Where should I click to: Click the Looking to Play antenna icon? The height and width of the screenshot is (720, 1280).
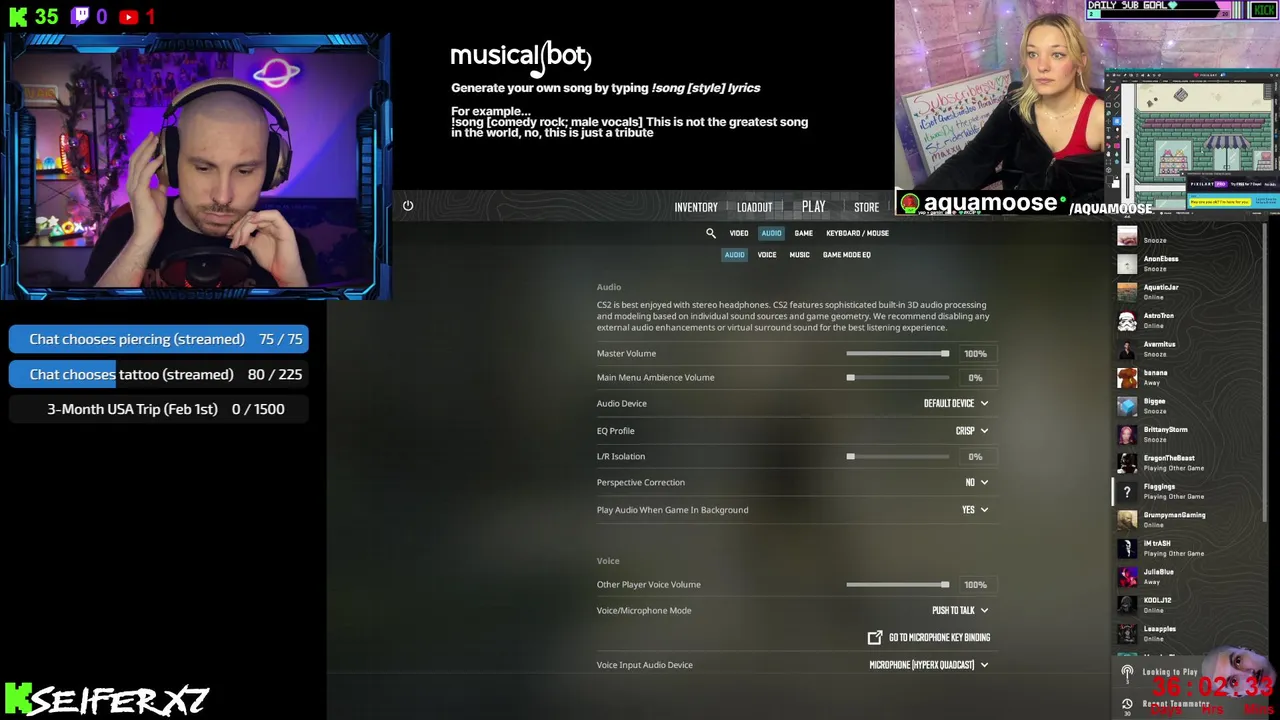(x=1127, y=673)
